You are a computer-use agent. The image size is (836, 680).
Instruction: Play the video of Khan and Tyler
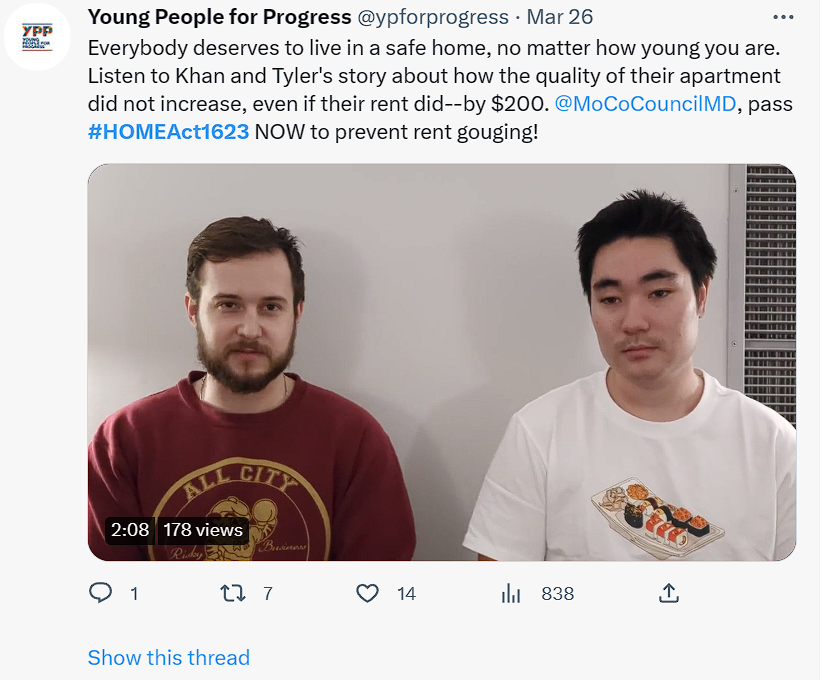click(441, 361)
